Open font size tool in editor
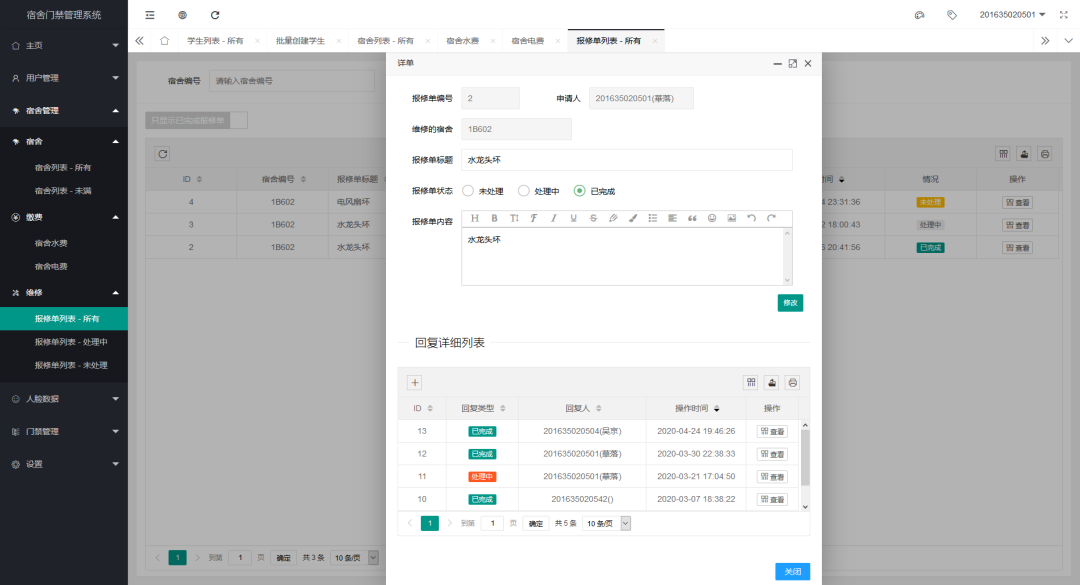Viewport: 1080px width, 585px height. [514, 218]
